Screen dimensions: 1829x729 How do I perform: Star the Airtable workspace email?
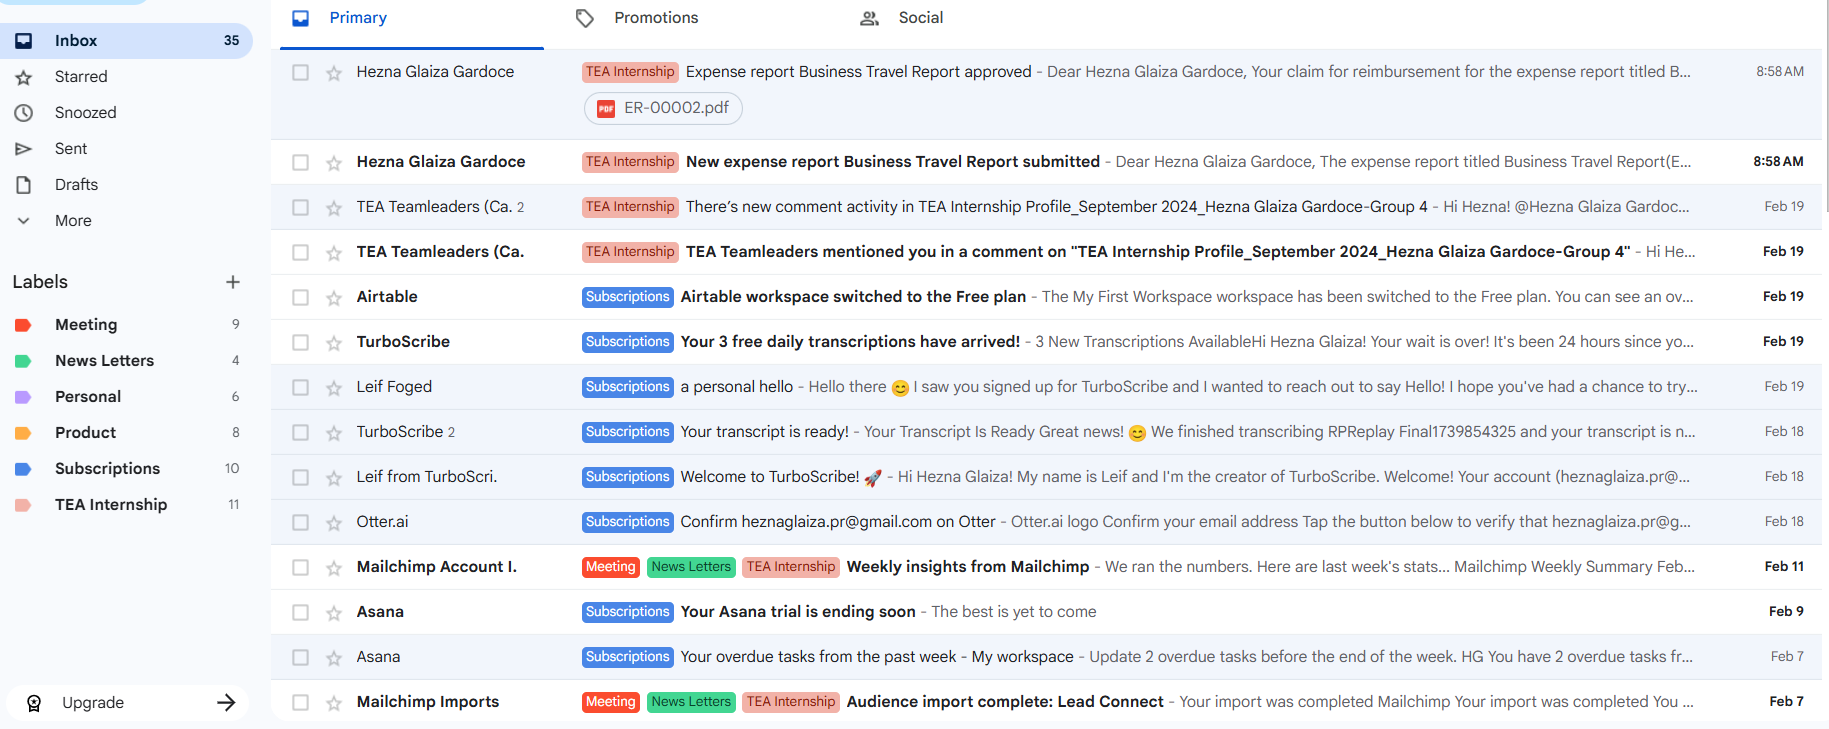coord(334,298)
